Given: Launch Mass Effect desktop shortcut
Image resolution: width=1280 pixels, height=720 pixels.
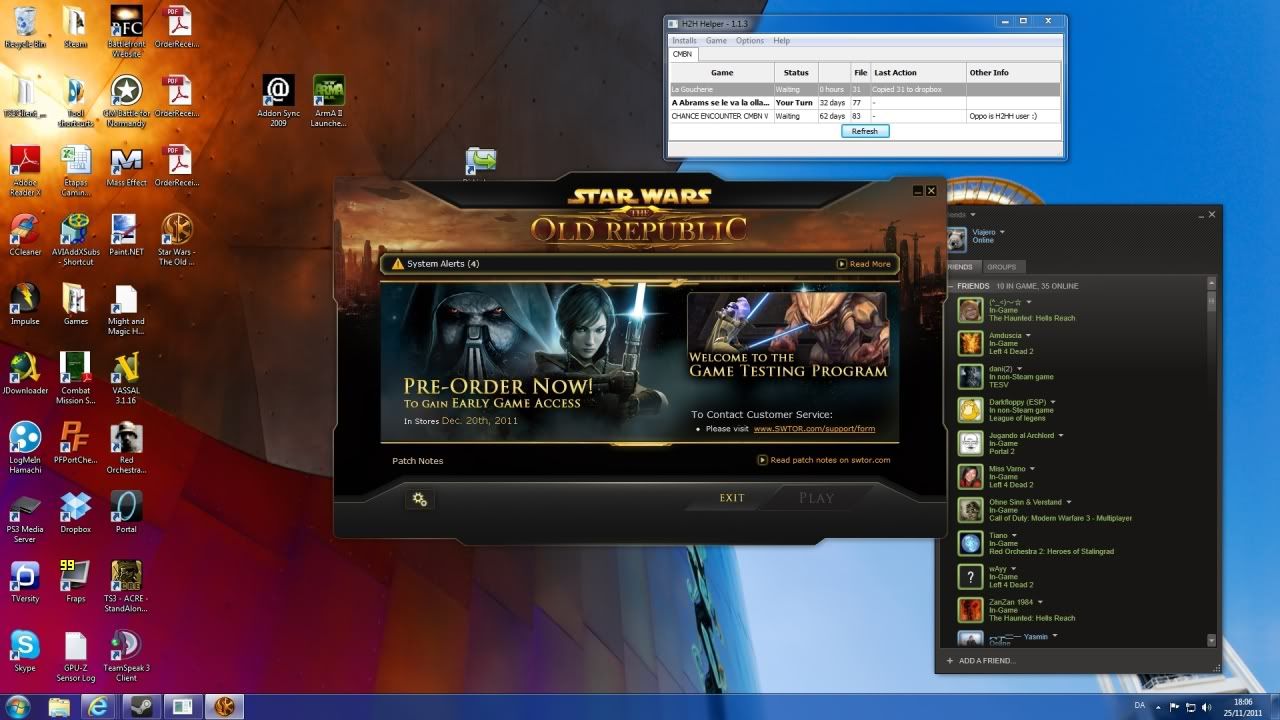Looking at the screenshot, I should (126, 167).
